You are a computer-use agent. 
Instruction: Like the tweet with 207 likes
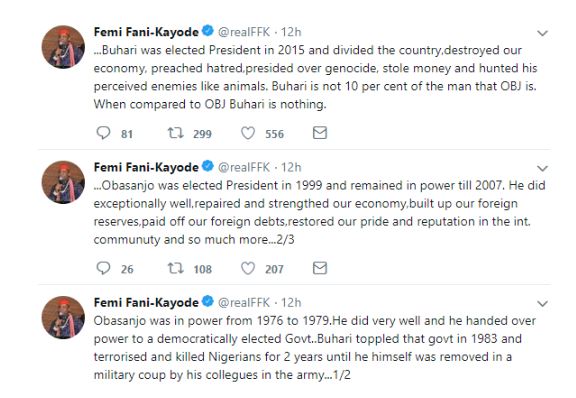coord(248,268)
